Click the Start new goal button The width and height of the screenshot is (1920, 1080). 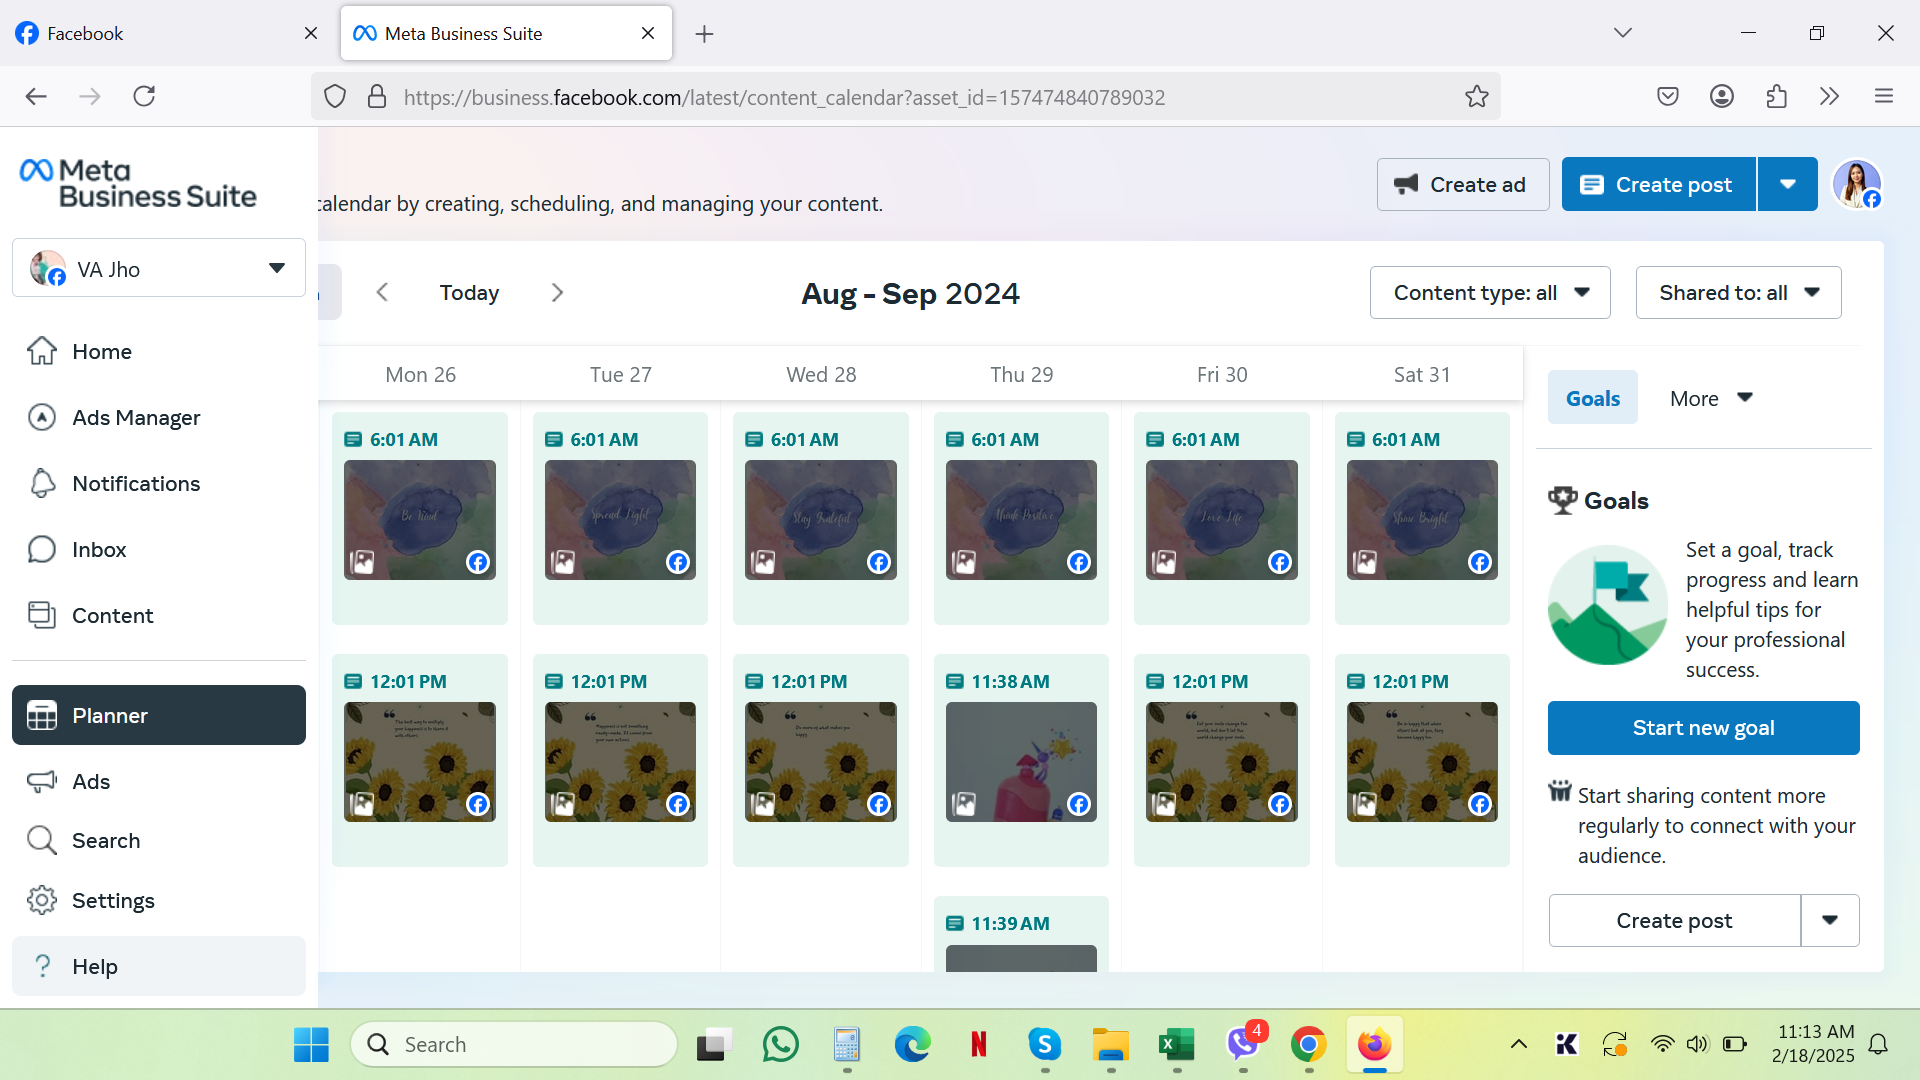(x=1703, y=728)
